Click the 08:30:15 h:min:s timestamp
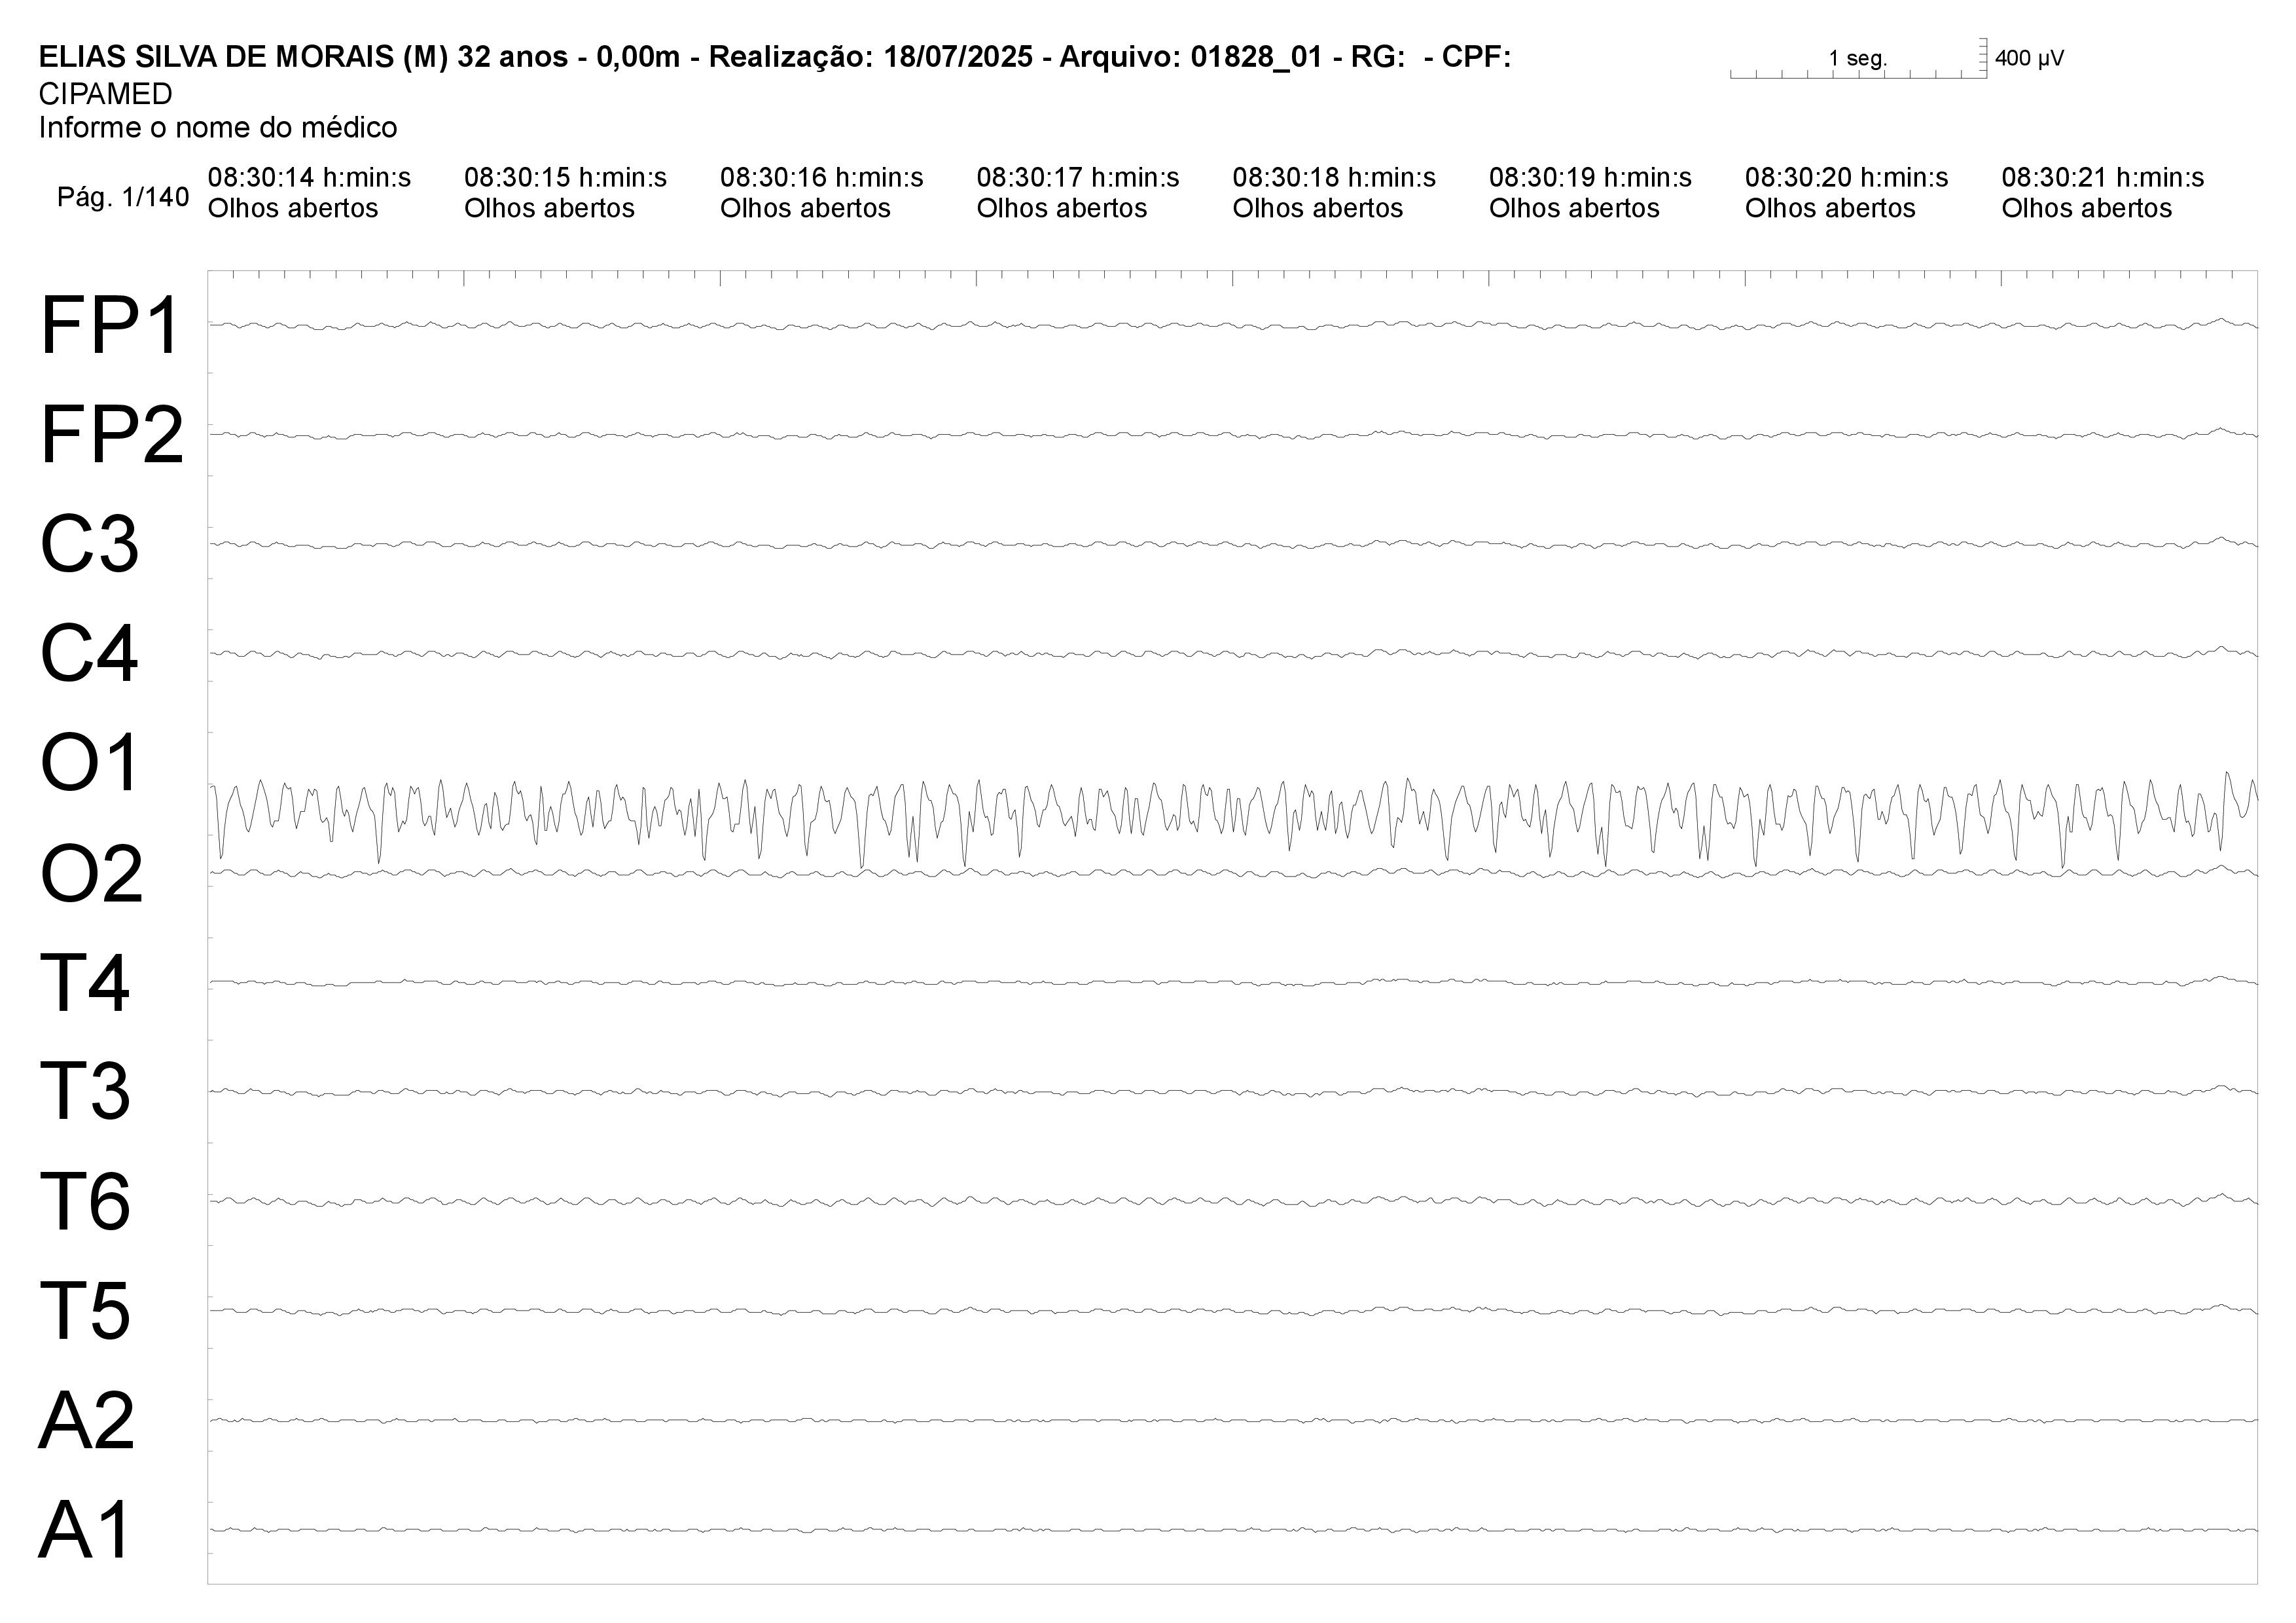 coord(565,178)
